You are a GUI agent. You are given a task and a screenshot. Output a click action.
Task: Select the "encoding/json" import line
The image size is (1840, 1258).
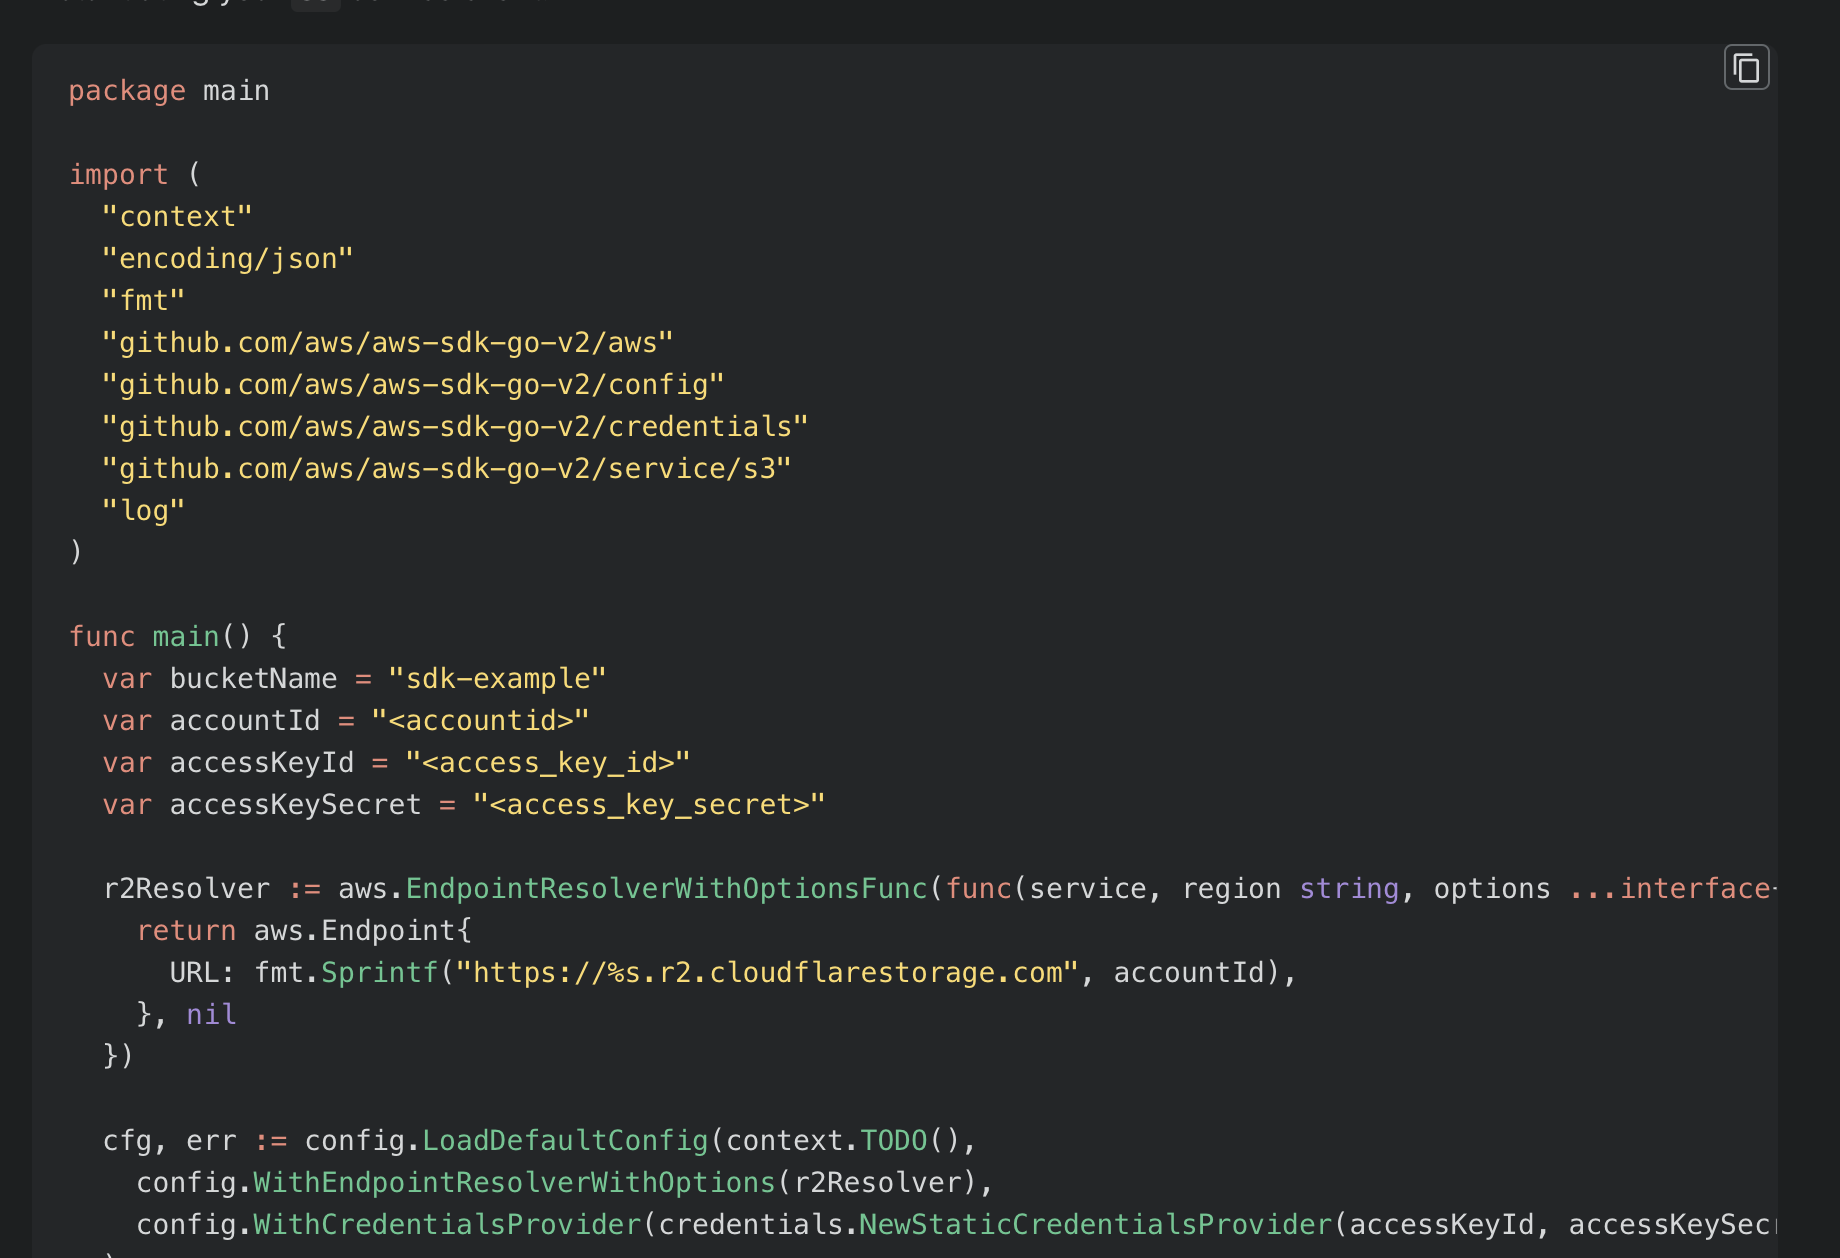coord(228,259)
